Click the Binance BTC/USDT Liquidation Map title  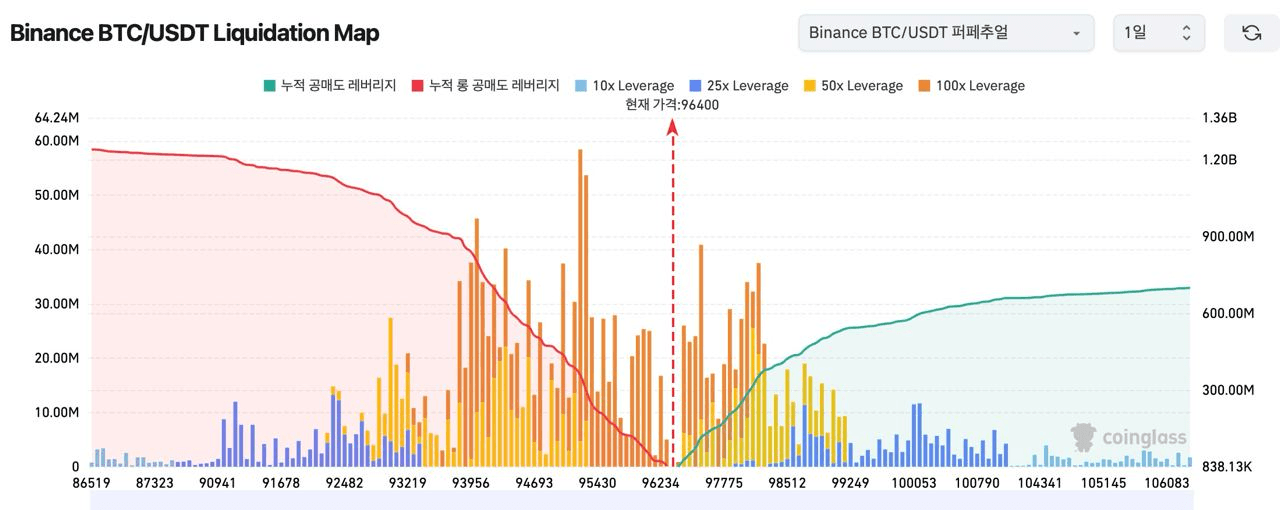tap(195, 33)
